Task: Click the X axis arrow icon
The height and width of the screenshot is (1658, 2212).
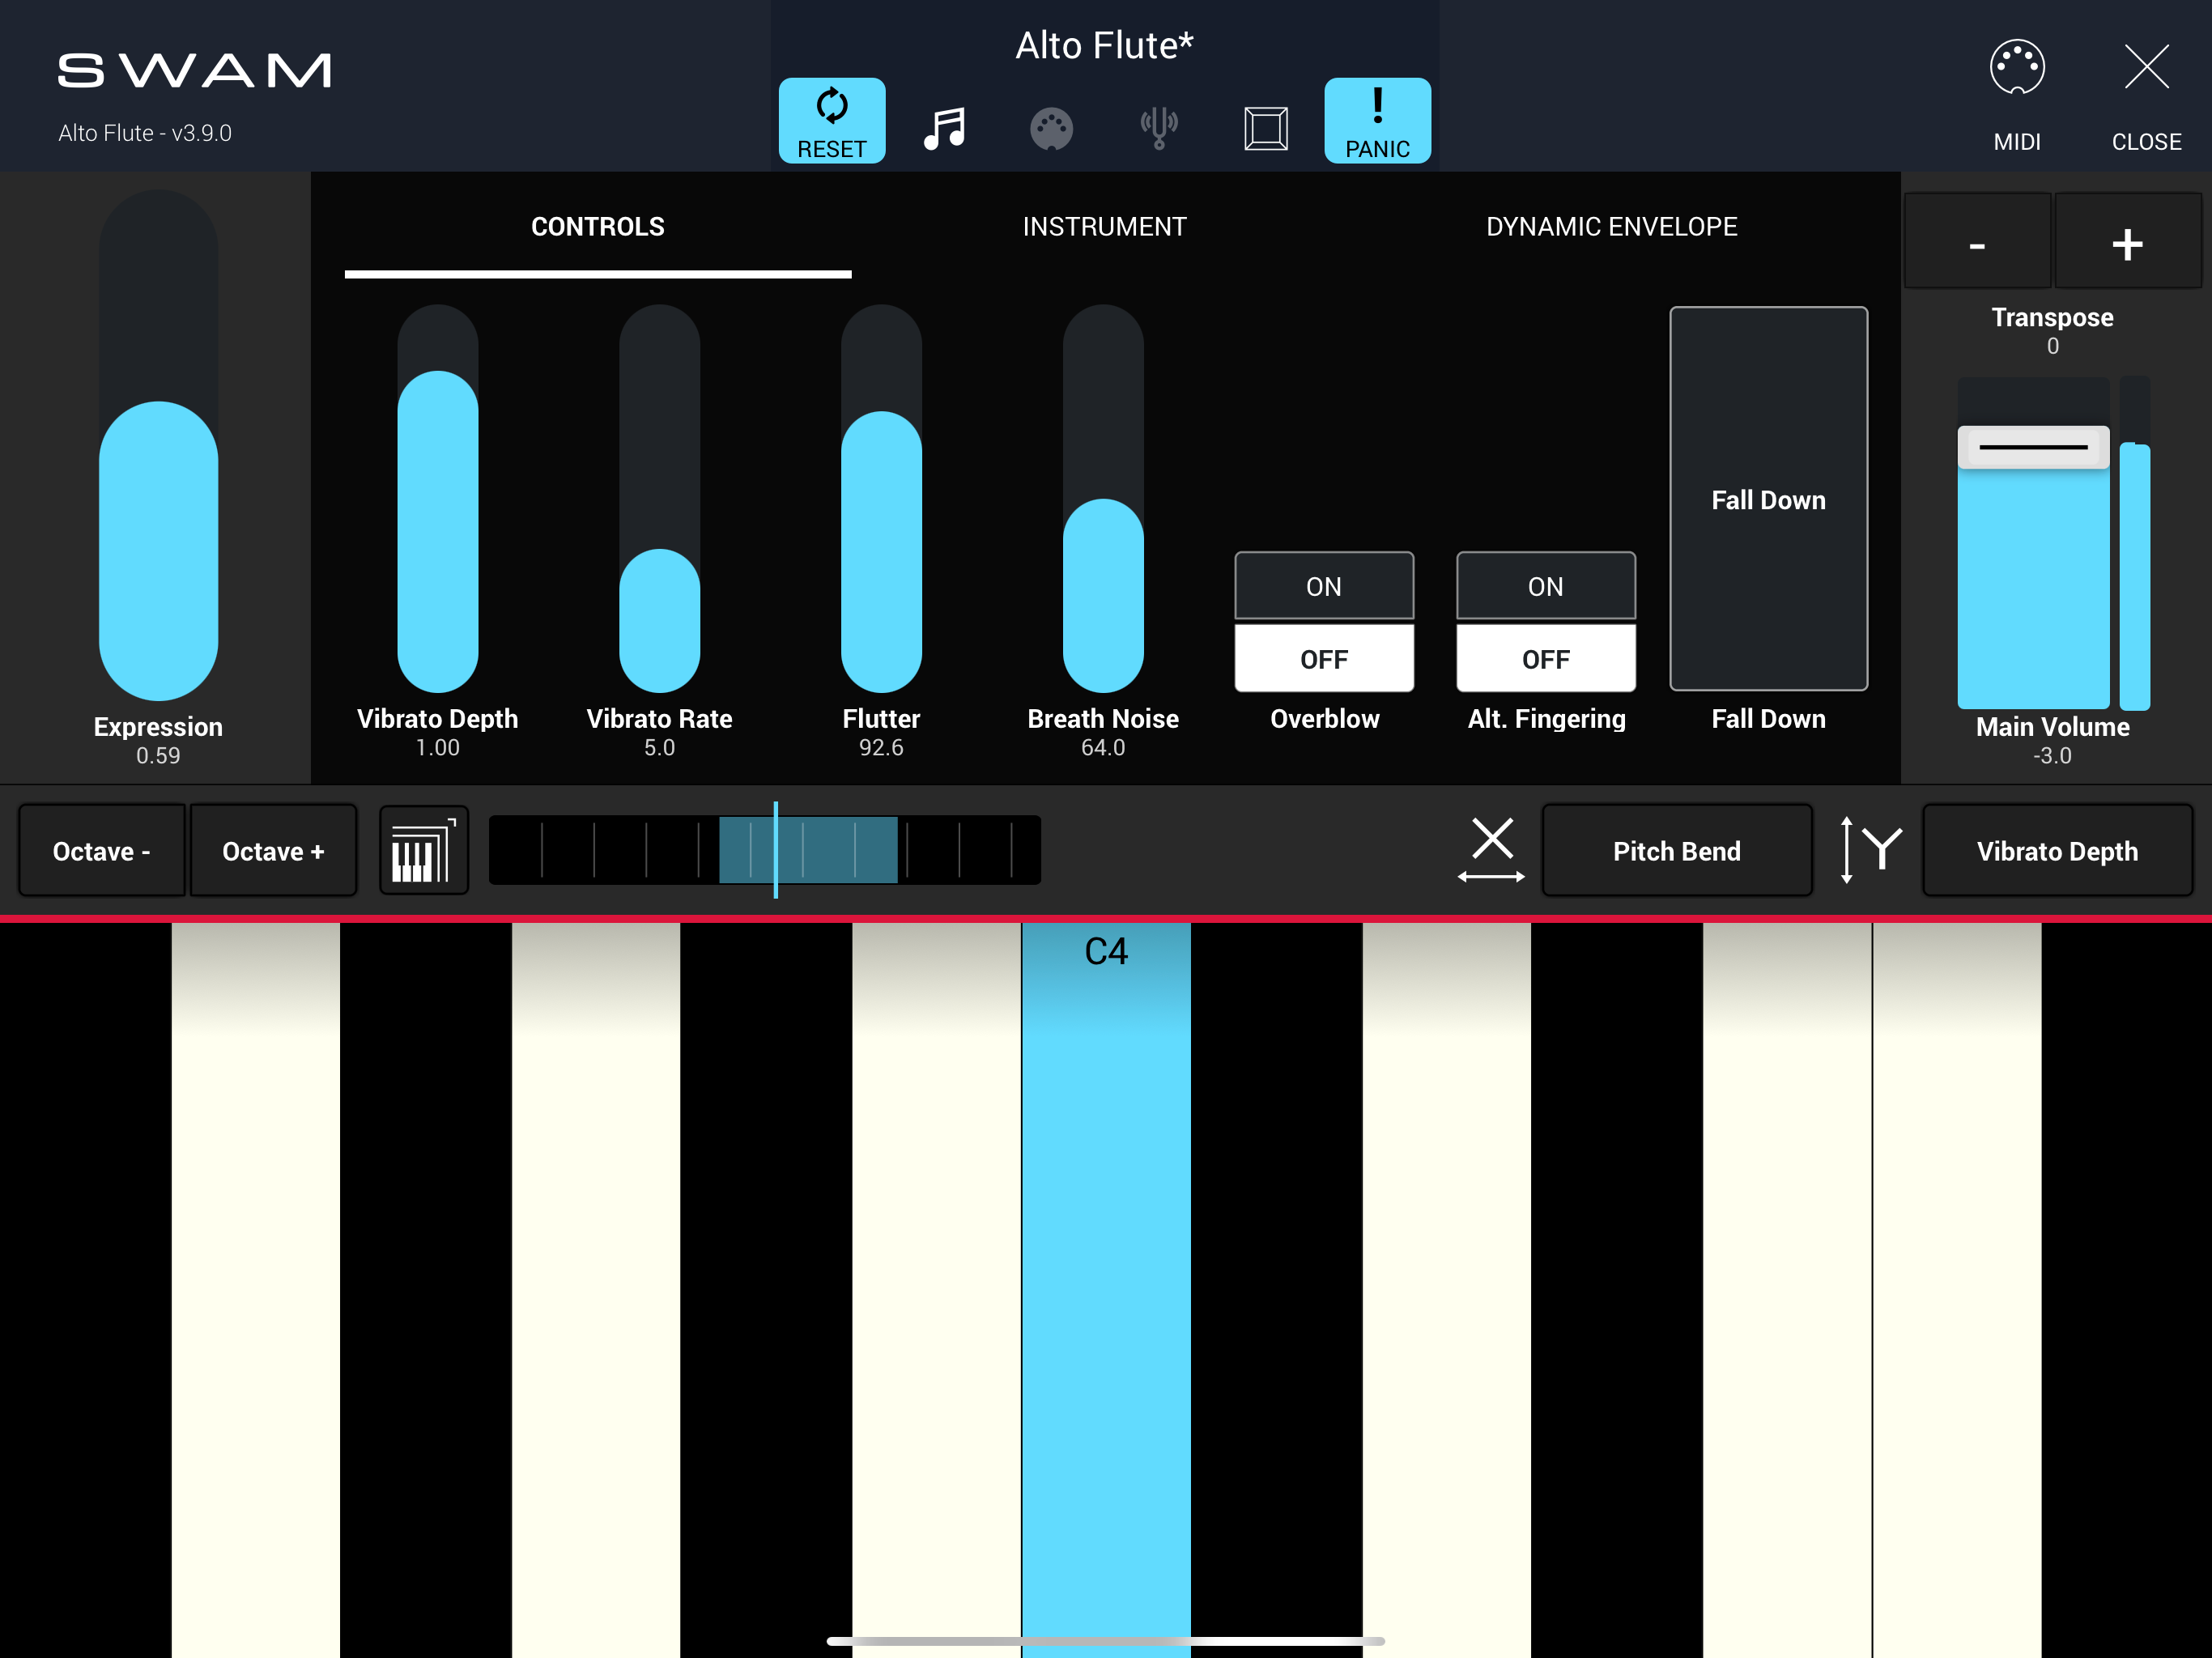Action: 1491,851
